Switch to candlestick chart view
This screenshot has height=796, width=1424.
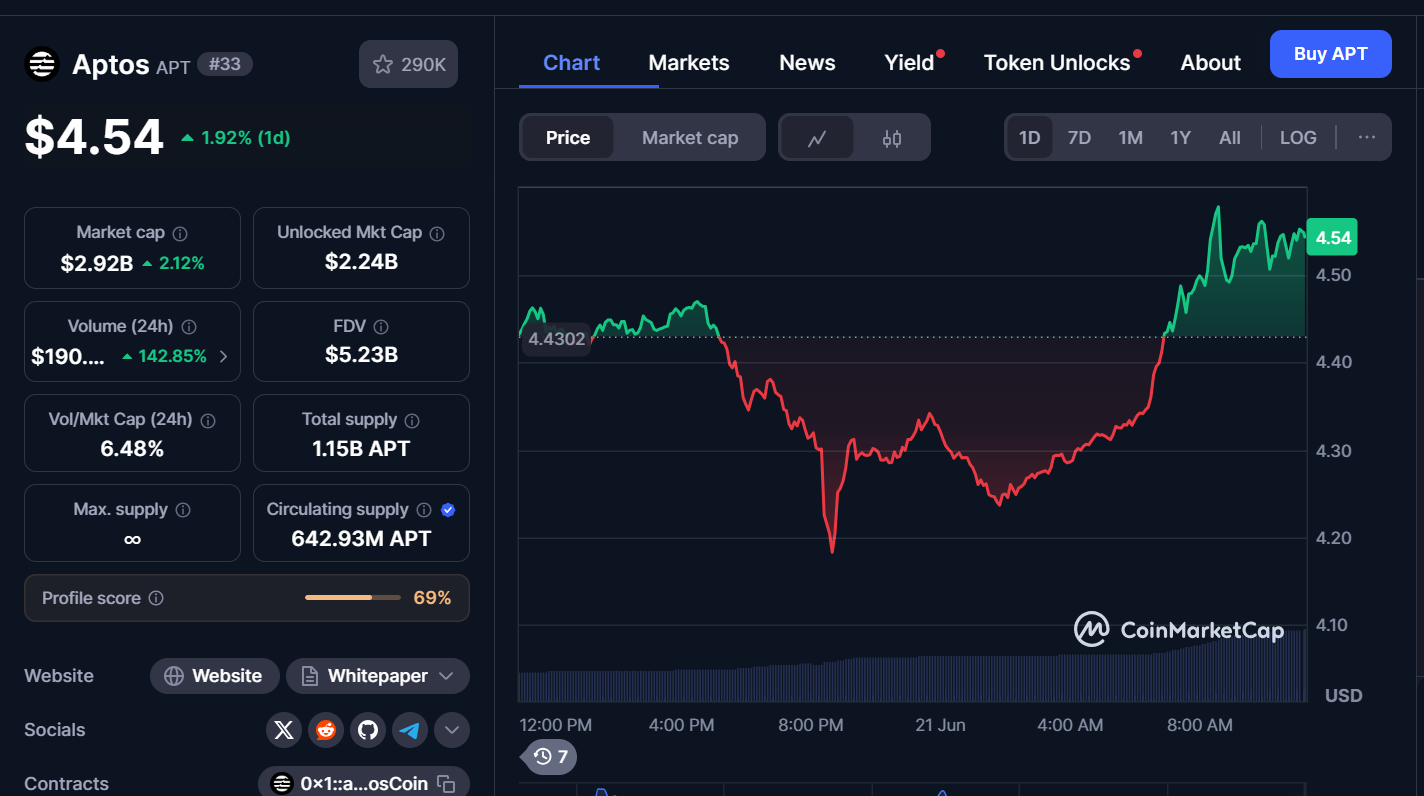click(x=892, y=138)
